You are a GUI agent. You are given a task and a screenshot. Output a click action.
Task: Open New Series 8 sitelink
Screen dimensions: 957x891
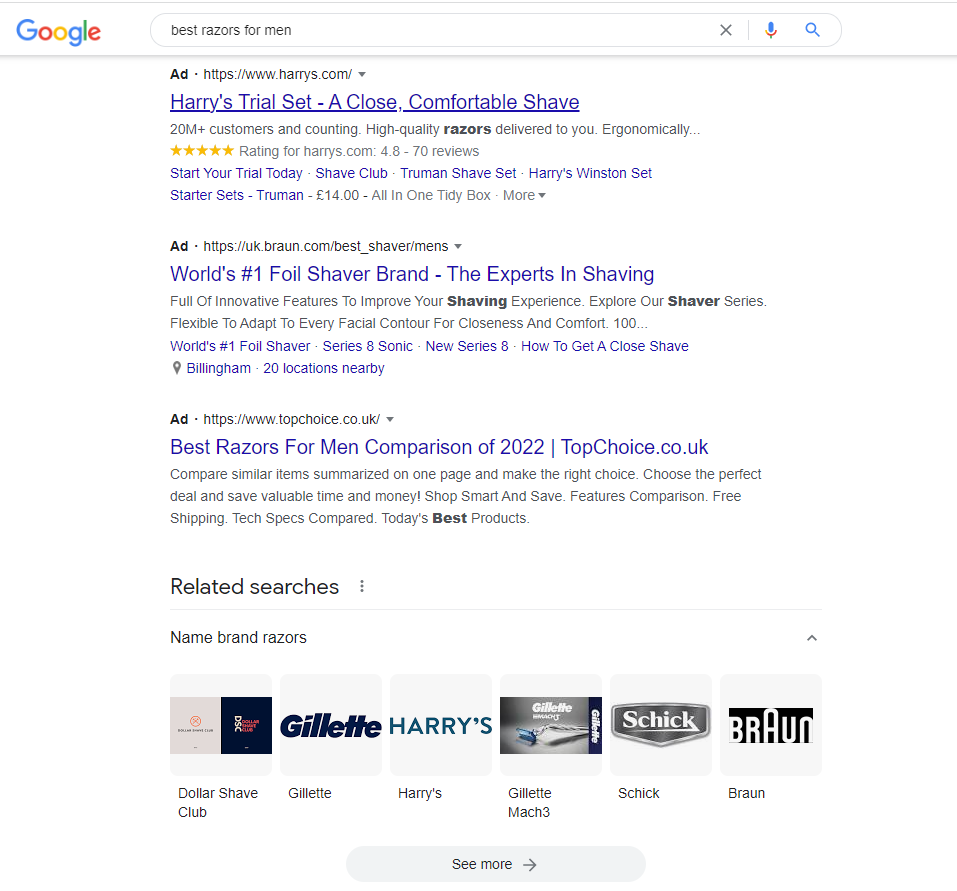pos(467,346)
